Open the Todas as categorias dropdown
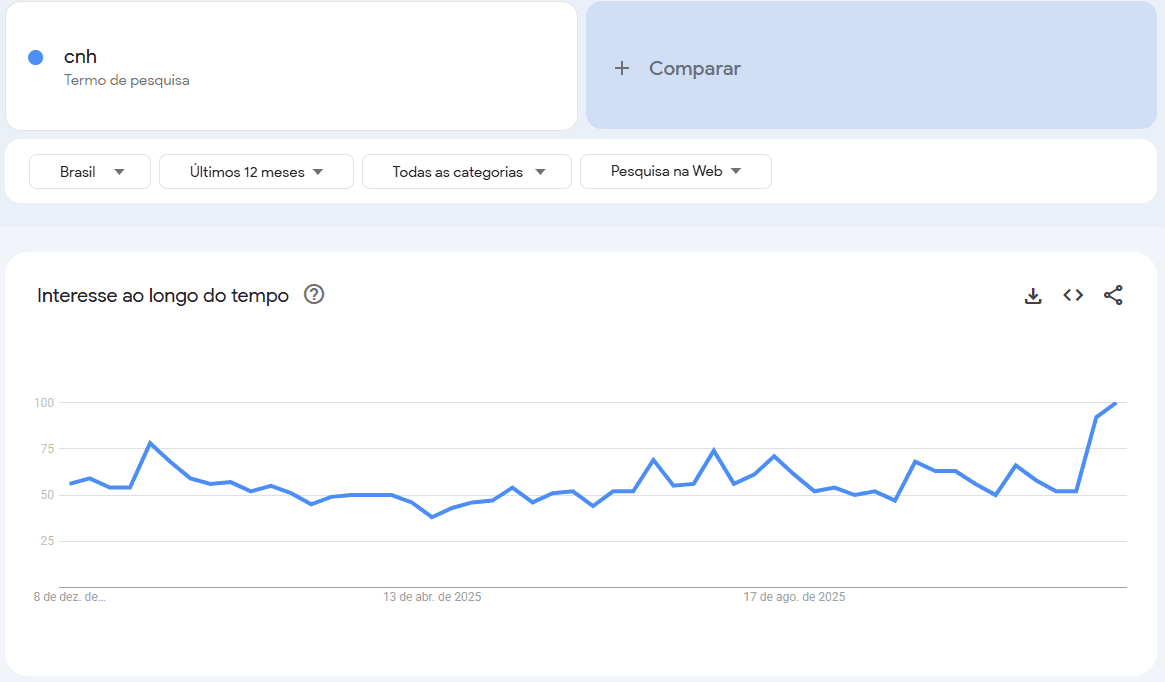The height and width of the screenshot is (682, 1165). coord(467,172)
